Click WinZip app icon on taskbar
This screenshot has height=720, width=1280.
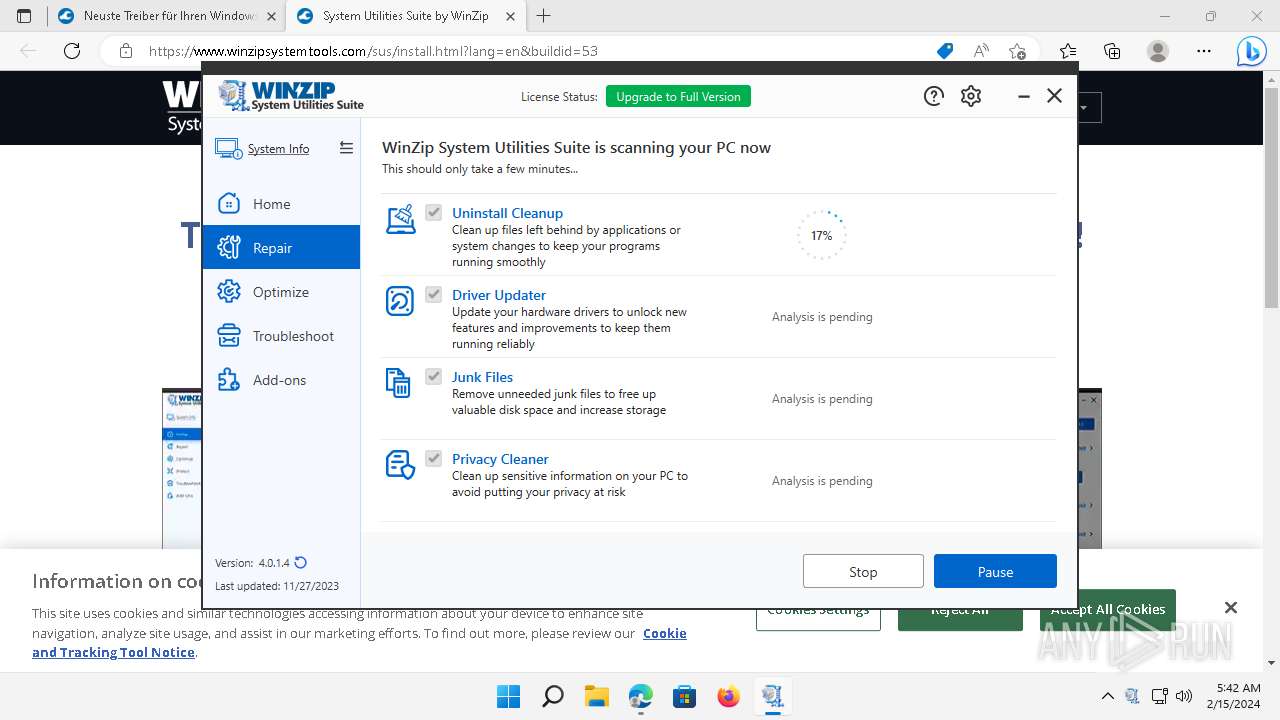click(772, 696)
